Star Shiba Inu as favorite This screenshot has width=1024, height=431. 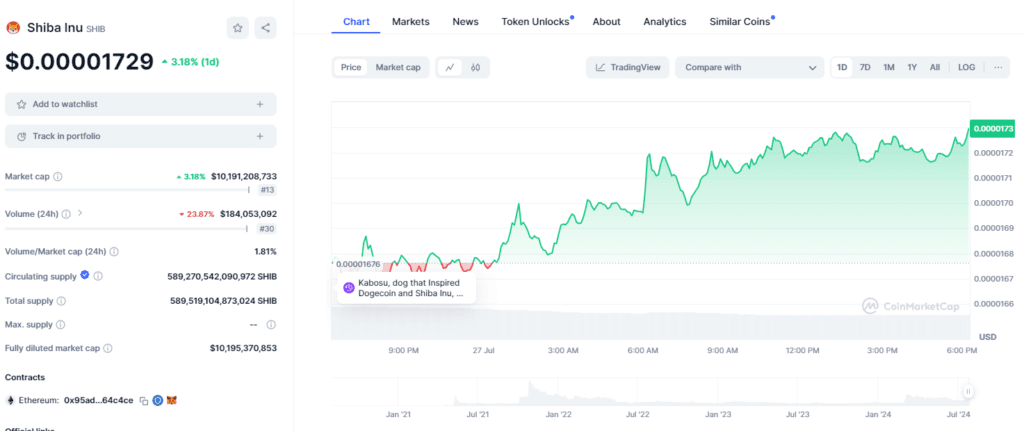click(238, 28)
